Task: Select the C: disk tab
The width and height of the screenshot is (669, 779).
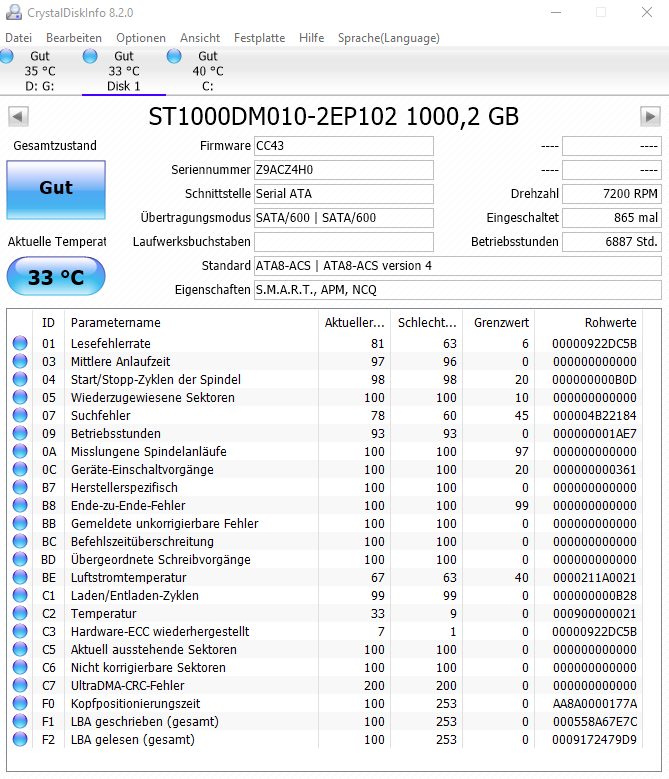Action: click(x=208, y=71)
